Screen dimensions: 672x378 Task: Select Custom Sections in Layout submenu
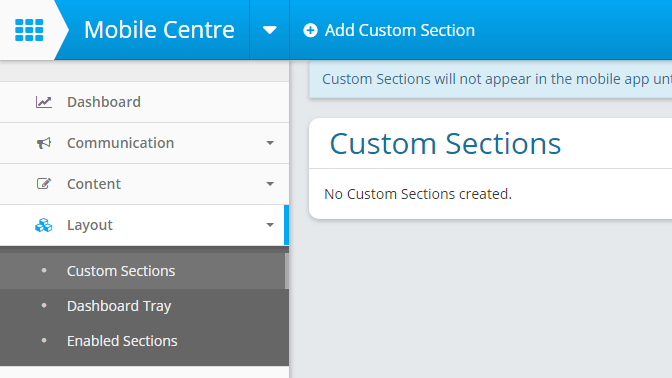click(144, 271)
